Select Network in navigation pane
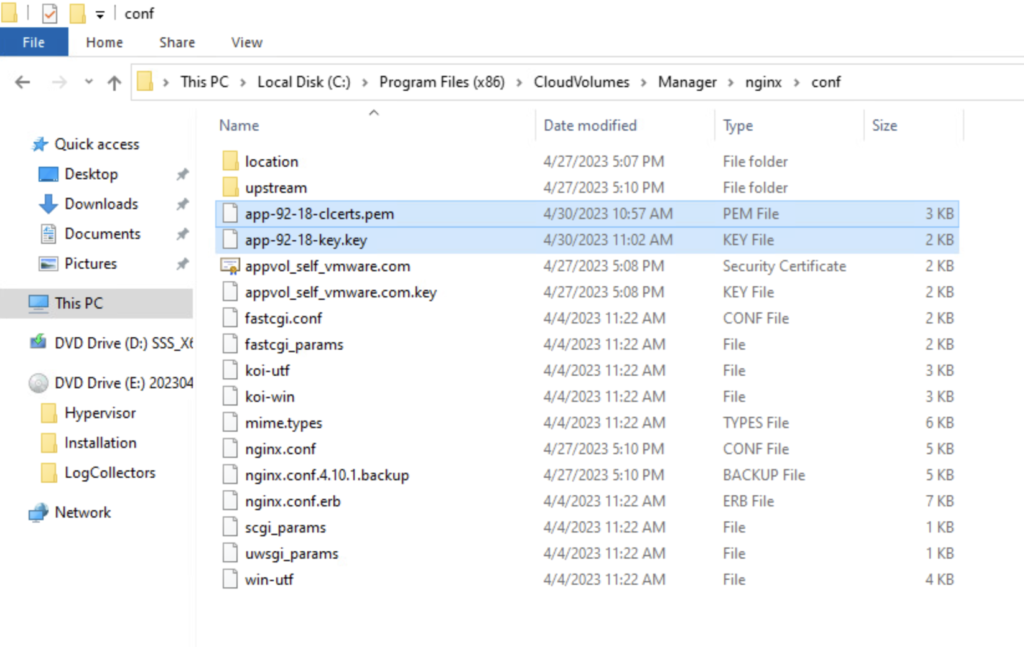The height and width of the screenshot is (647, 1024). click(82, 512)
